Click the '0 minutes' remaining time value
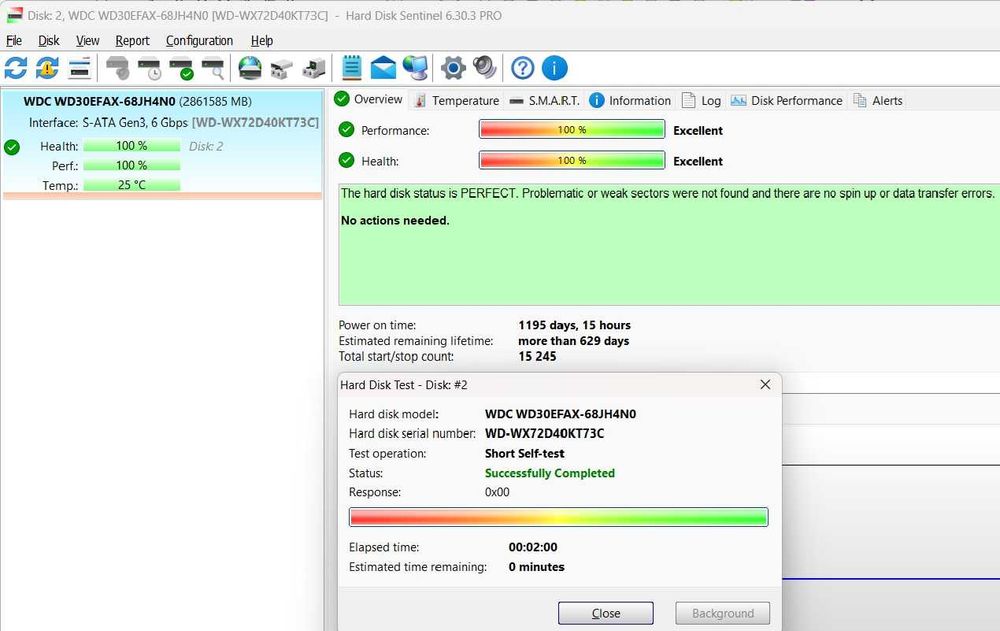The height and width of the screenshot is (631, 1000). [536, 567]
